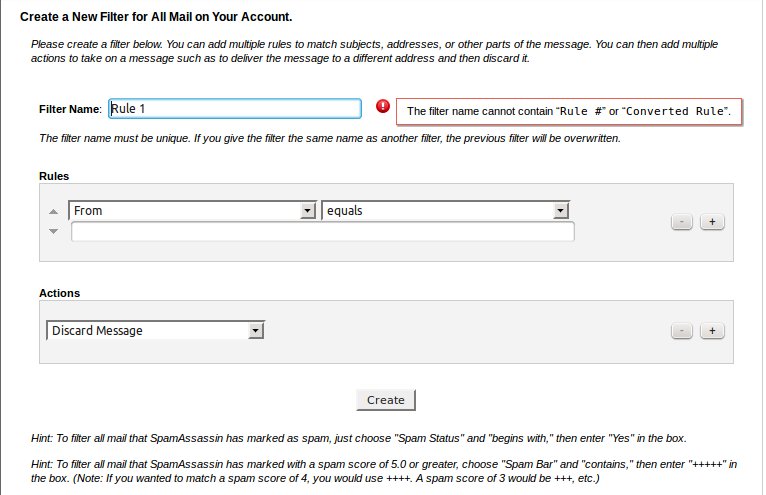This screenshot has height=495, width=766.
Task: Remove the rule with the minus button
Action: coord(682,222)
